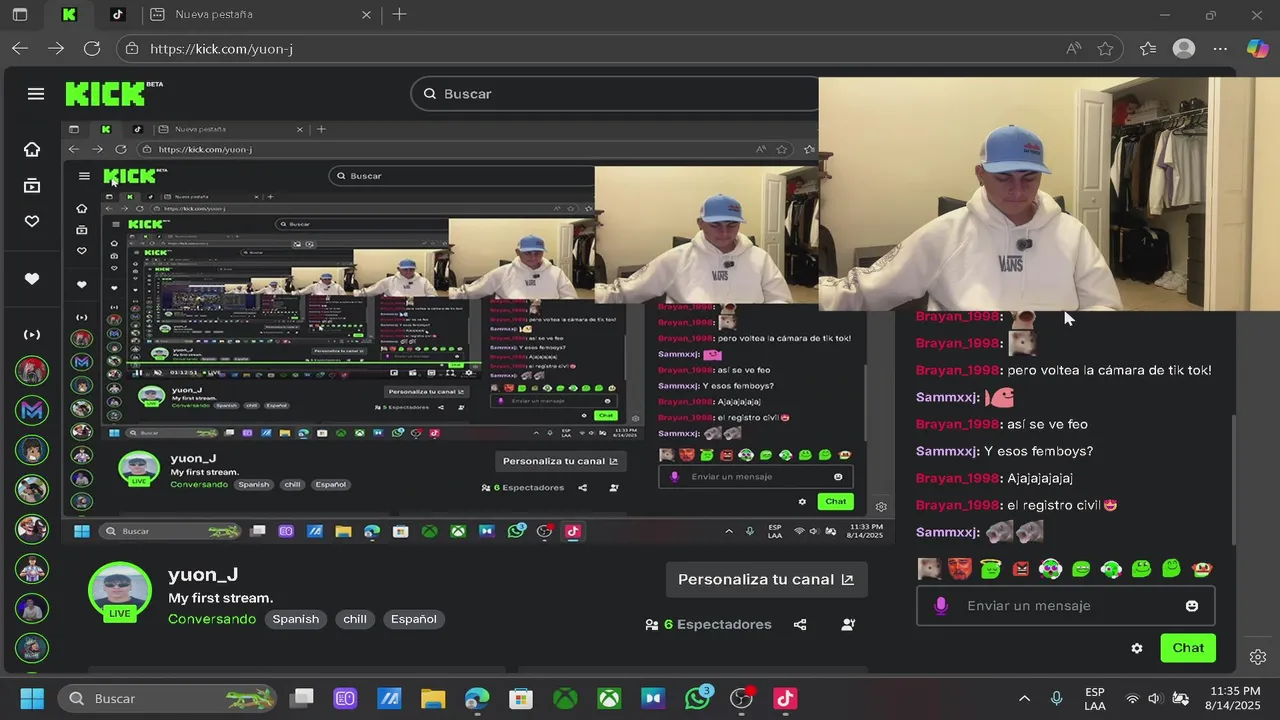Open chat settings gear beside Chat button
Viewport: 1280px width, 720px height.
(x=1137, y=648)
